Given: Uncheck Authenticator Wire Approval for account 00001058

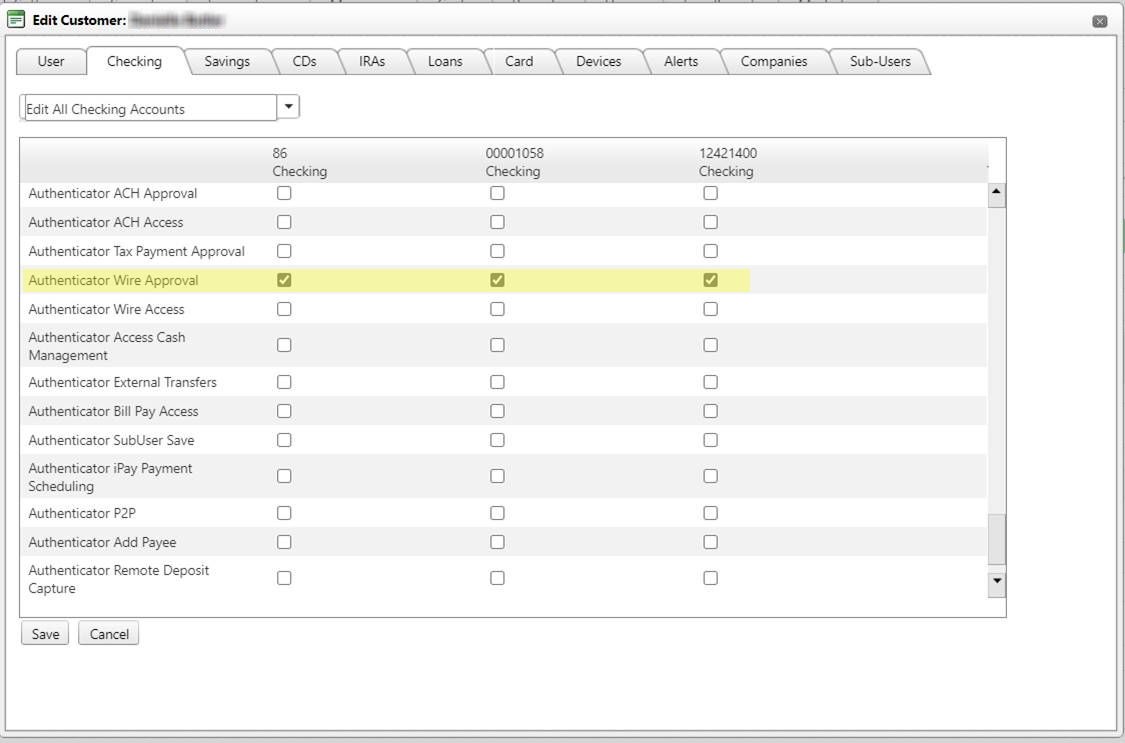Looking at the screenshot, I should [x=497, y=280].
